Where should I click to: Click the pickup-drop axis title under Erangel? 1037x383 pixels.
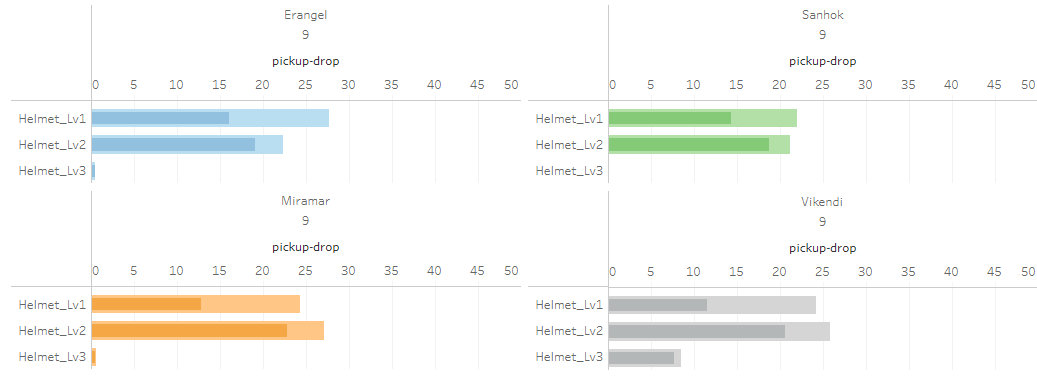point(306,62)
